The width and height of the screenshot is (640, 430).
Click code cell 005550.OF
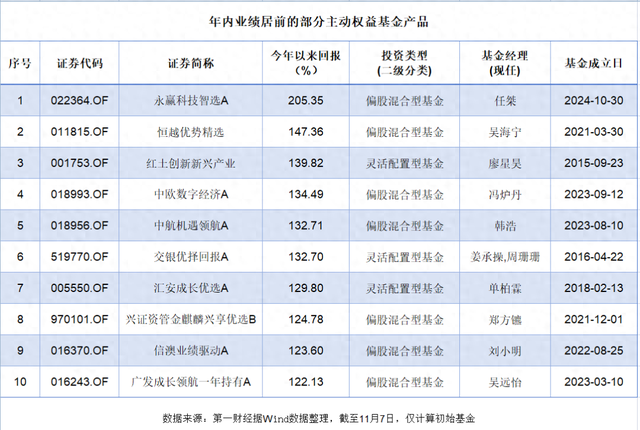coord(80,288)
